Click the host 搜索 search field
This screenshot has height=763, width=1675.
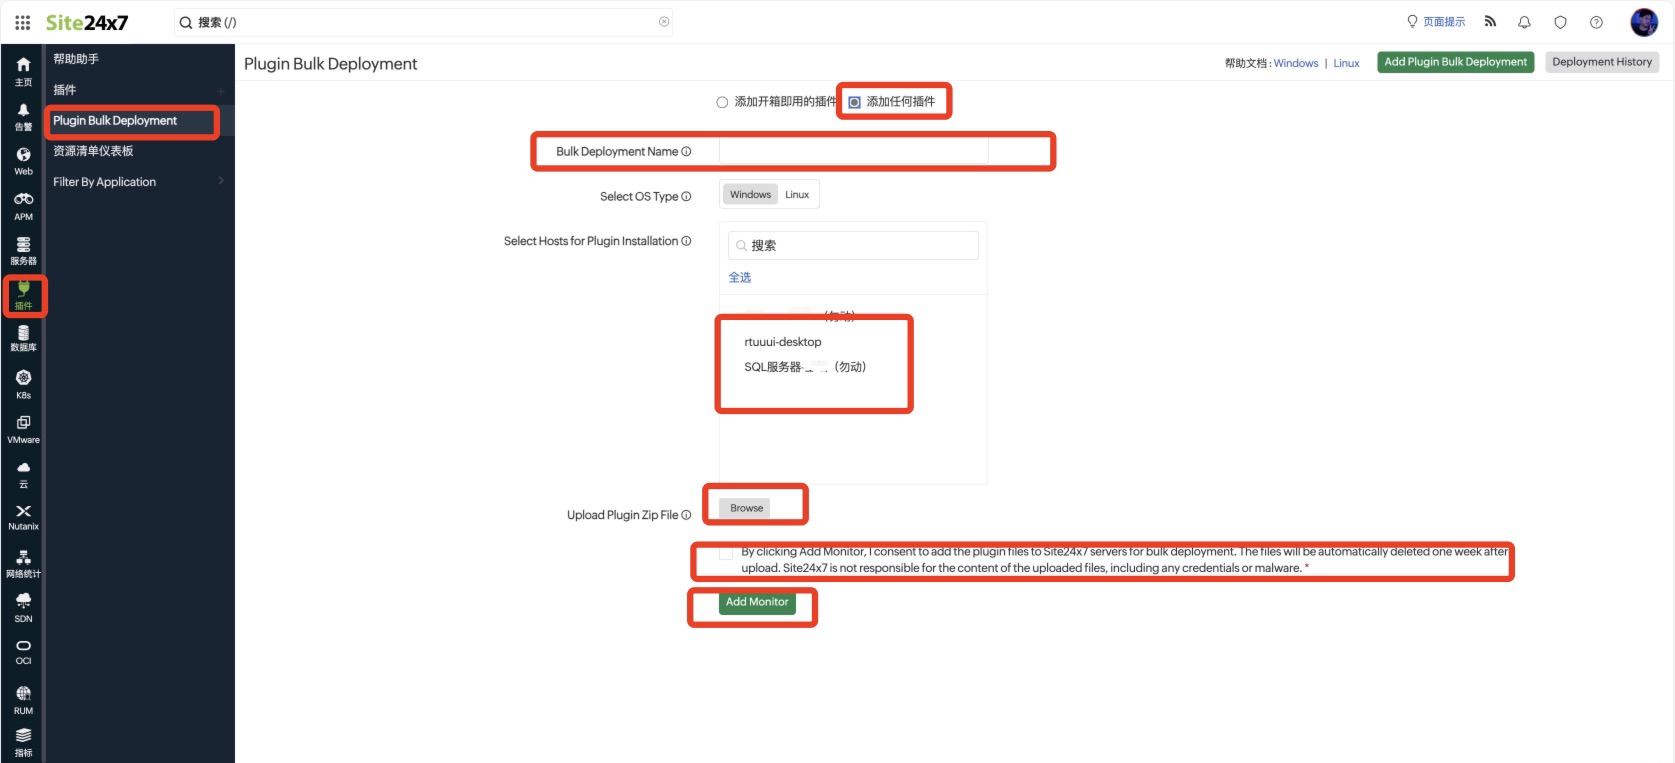click(x=853, y=245)
